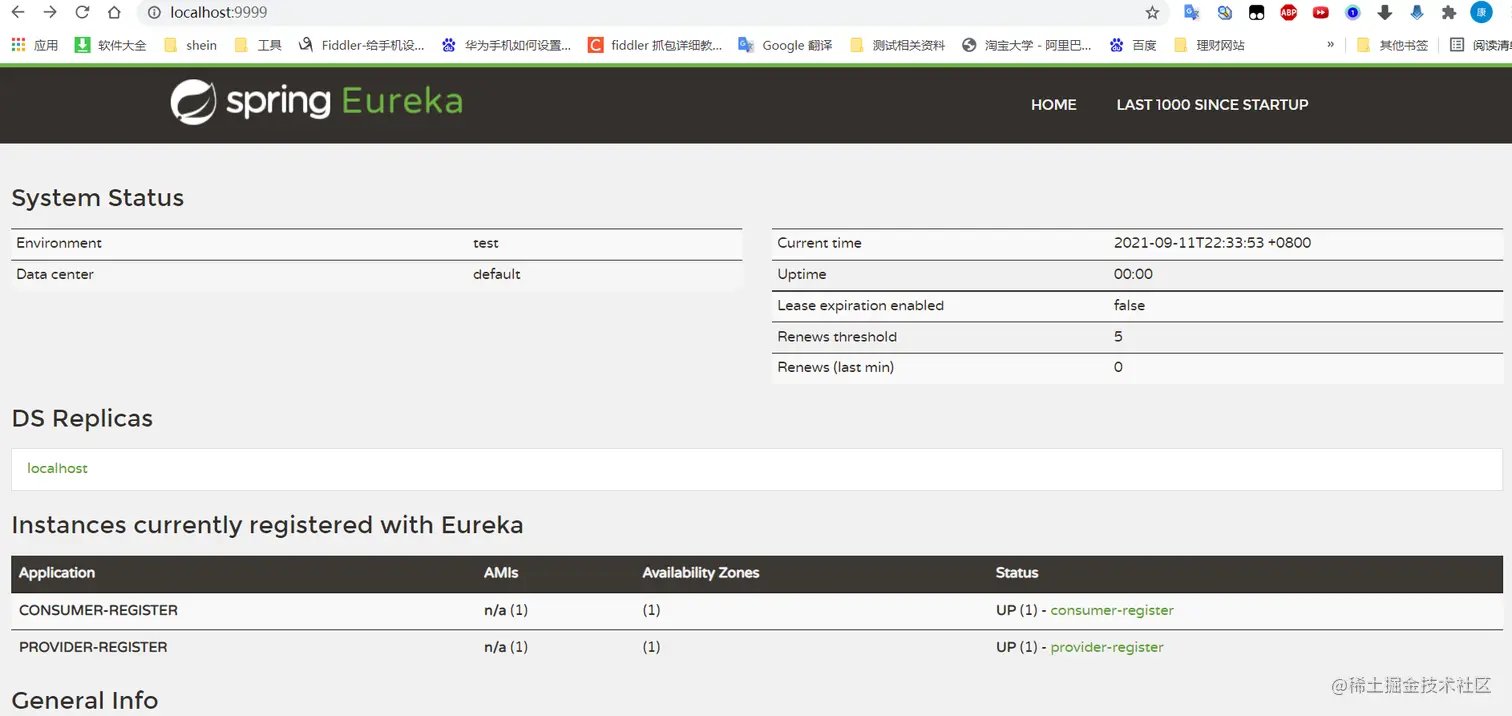1512x716 pixels.
Task: Open the 阅读清单 reading list
Action: pos(1480,45)
